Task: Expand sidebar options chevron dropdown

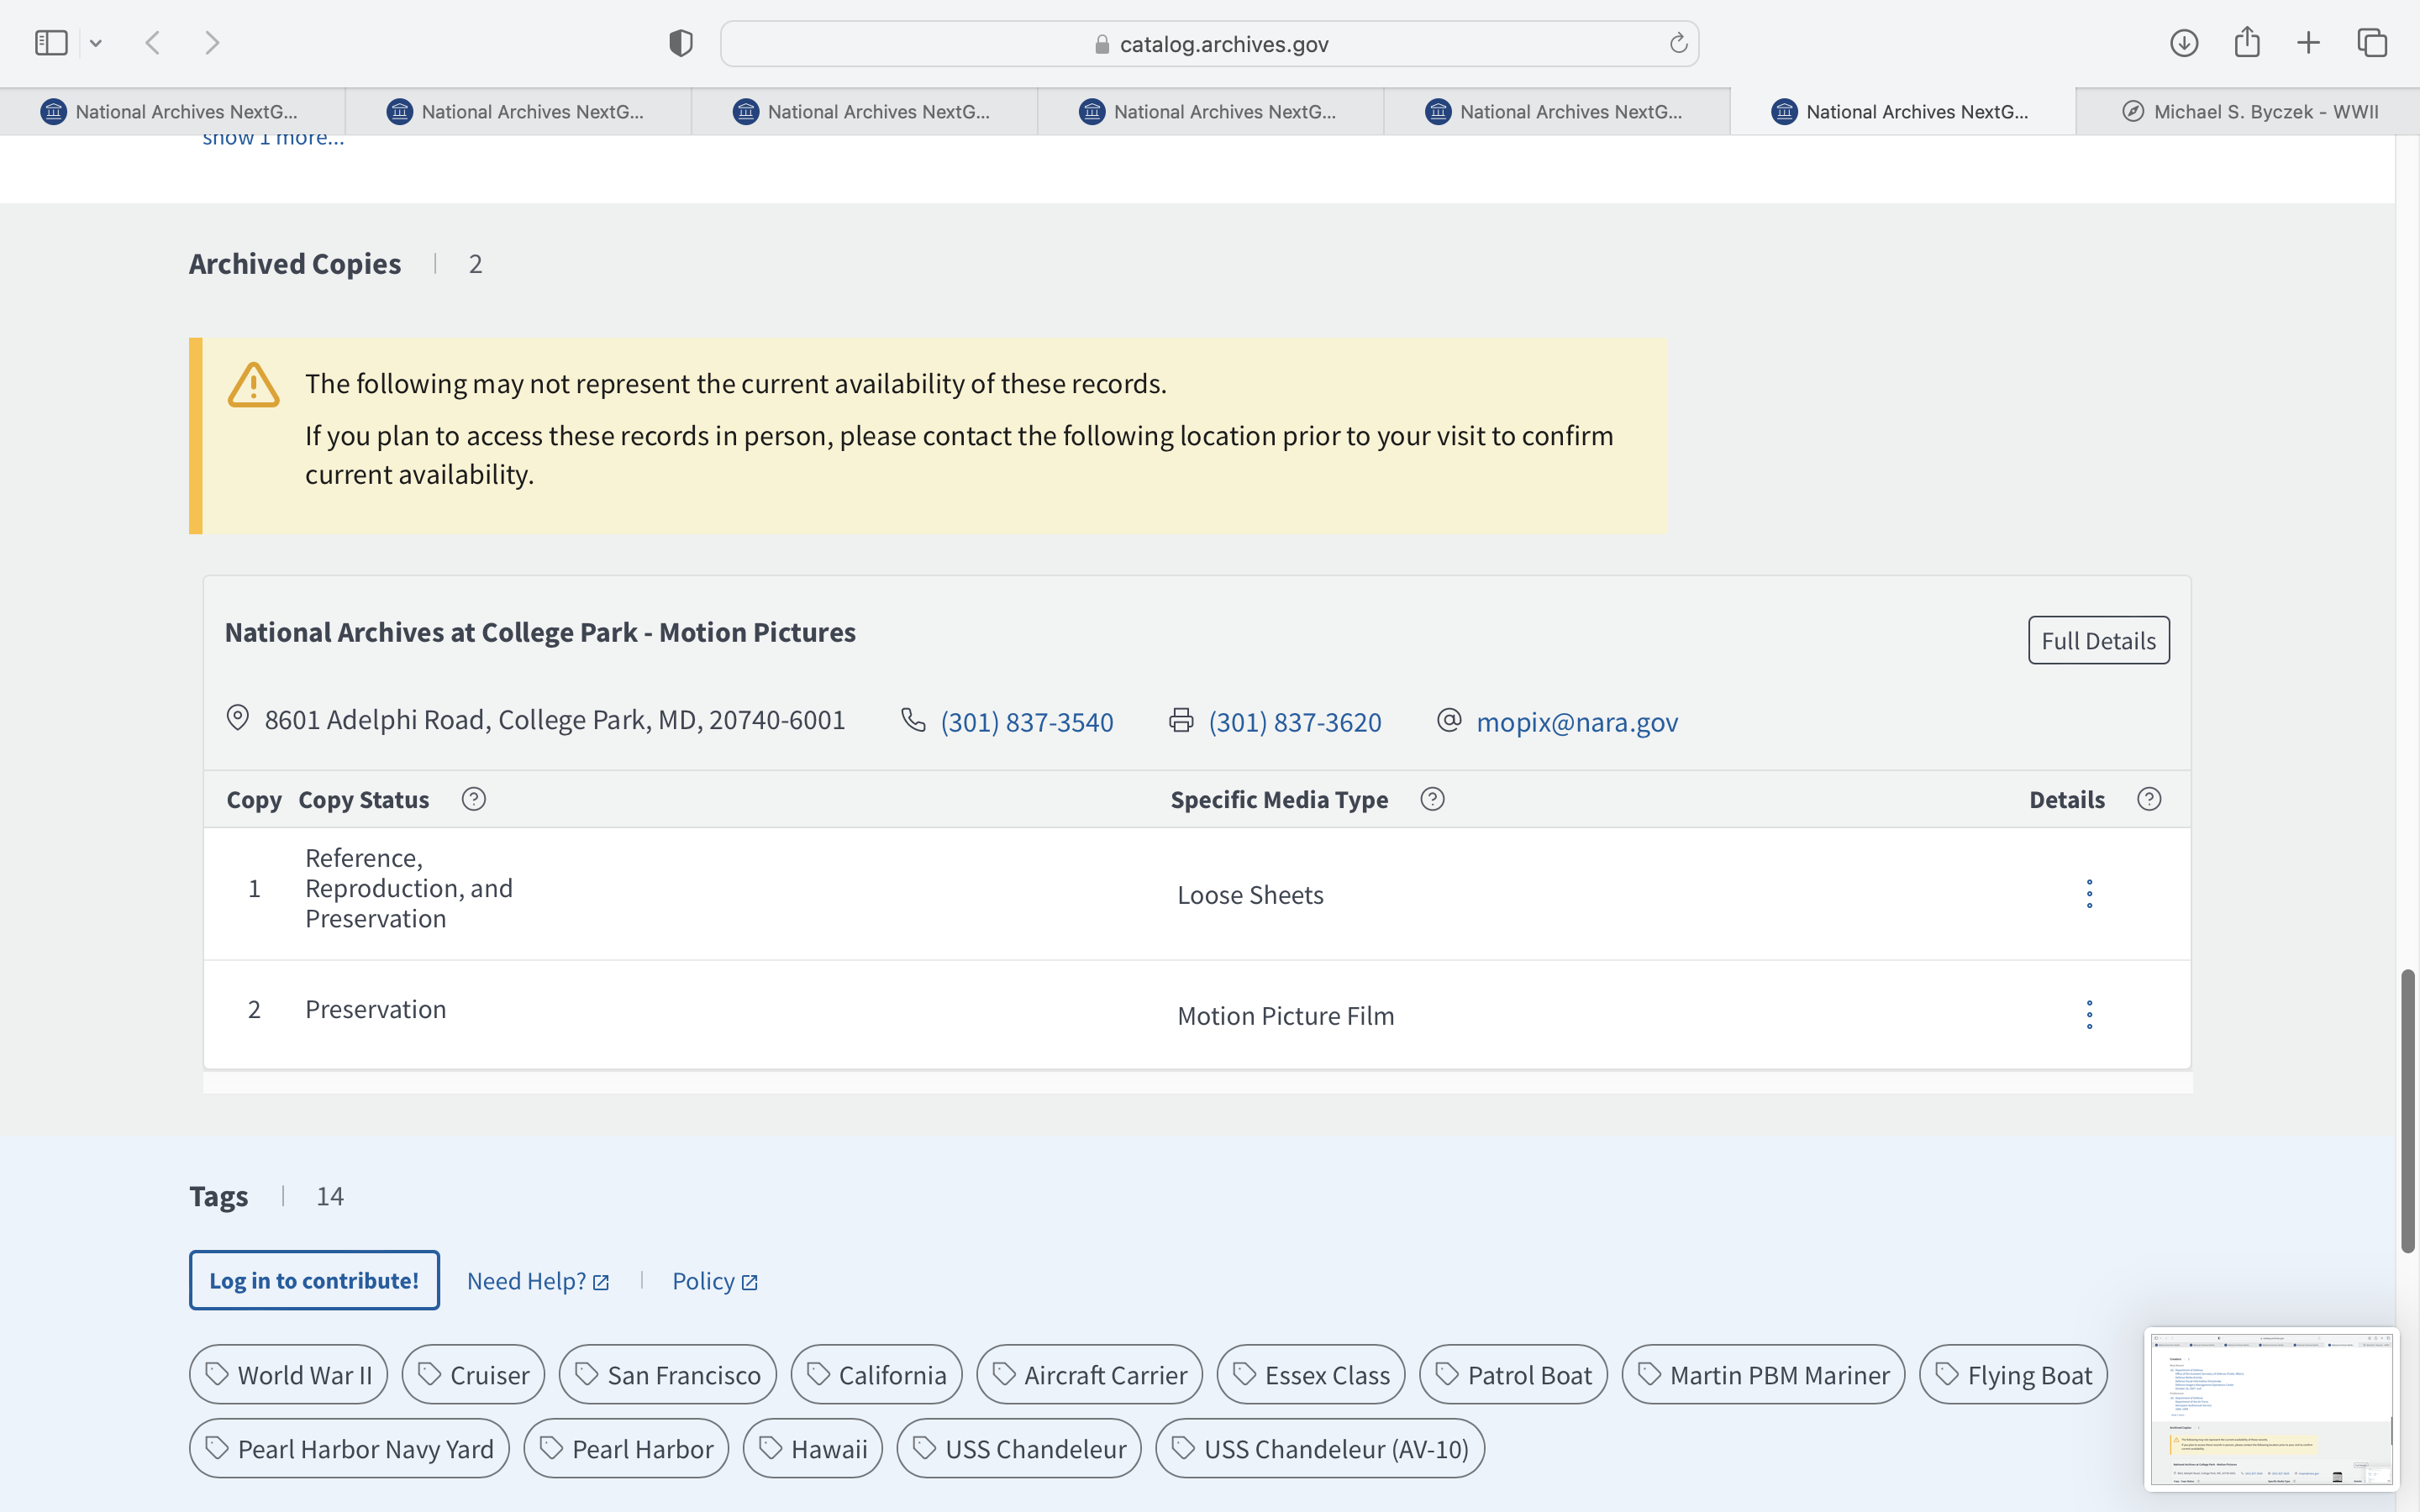Action: click(96, 43)
